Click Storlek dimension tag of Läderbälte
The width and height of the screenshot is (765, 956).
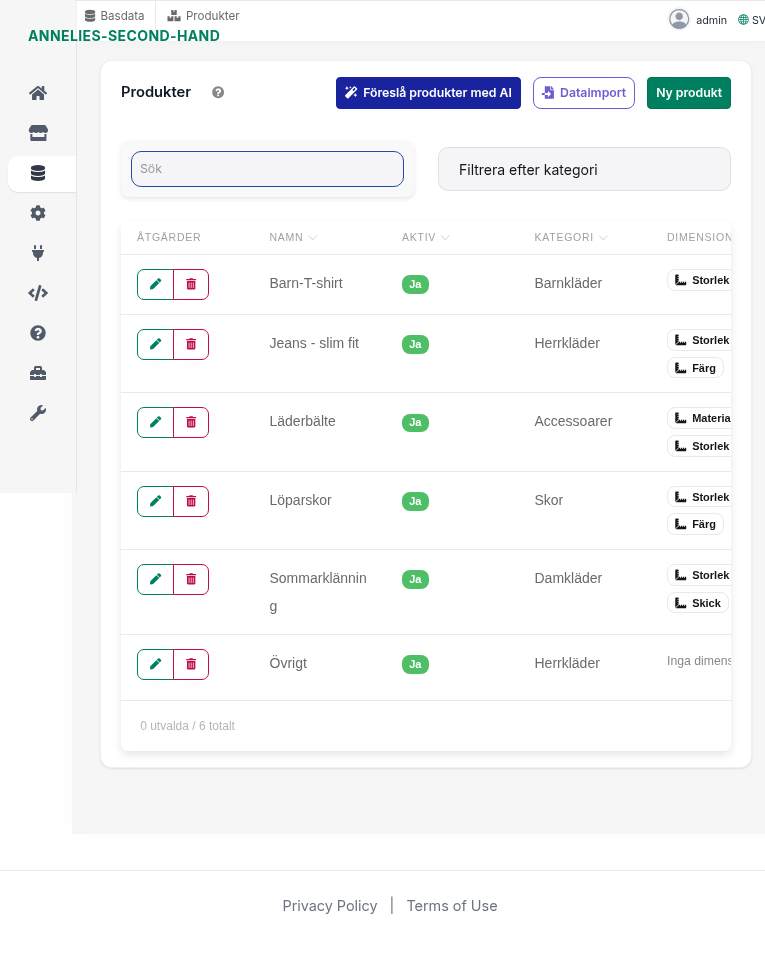click(x=699, y=446)
